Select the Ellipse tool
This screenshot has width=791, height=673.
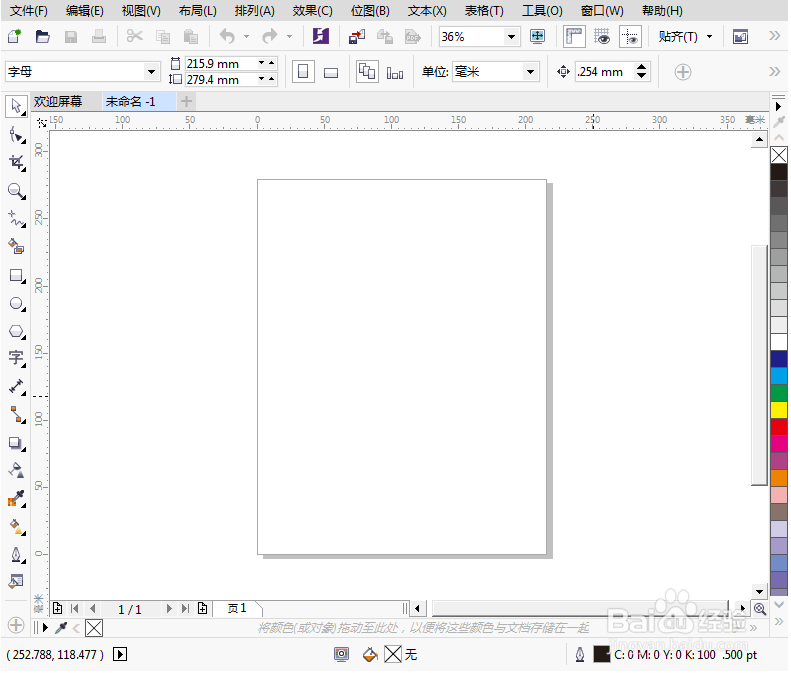coord(16,304)
